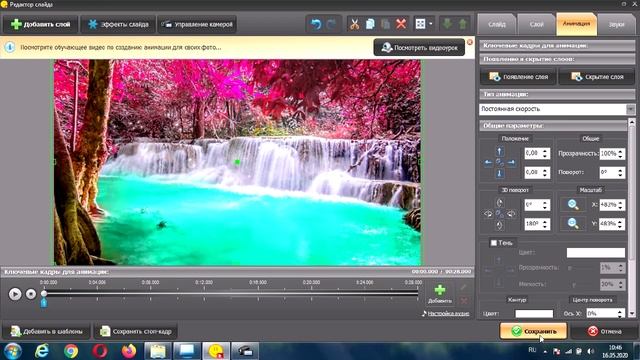Adjust the Поворот rotation spinner
This screenshot has width=640, height=360.
[620, 172]
